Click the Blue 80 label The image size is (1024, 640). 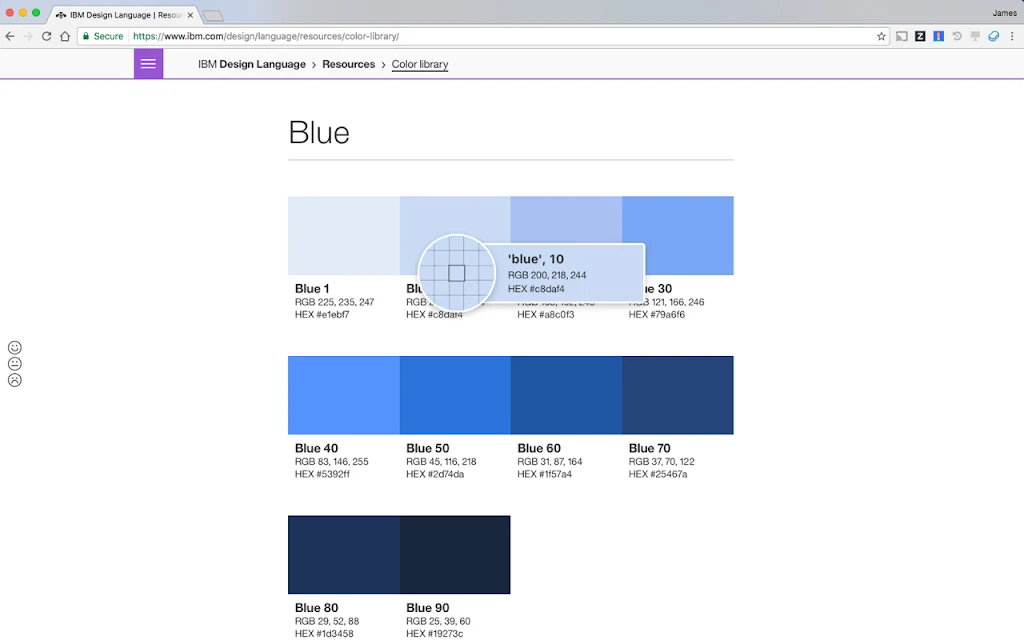(x=316, y=607)
